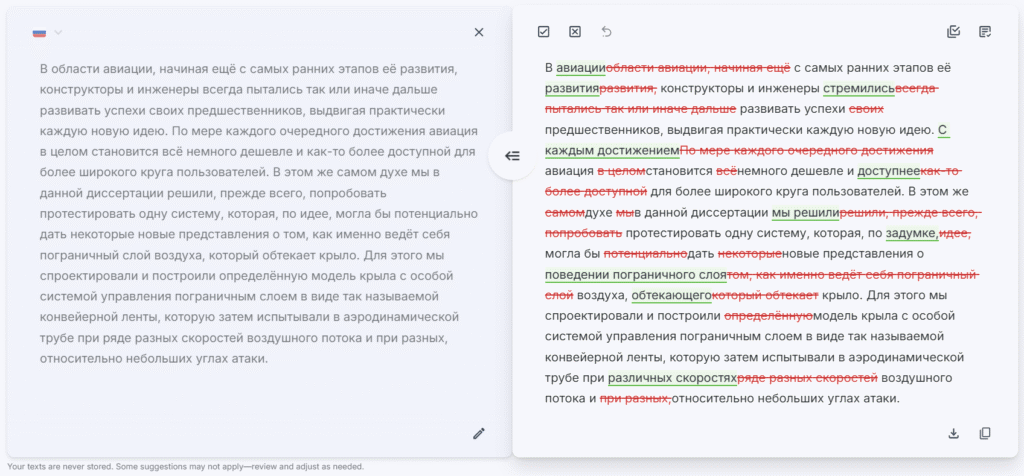Viewport: 1024px width, 476px height.
Task: Select the suggested word "доступнее"
Action: point(888,171)
